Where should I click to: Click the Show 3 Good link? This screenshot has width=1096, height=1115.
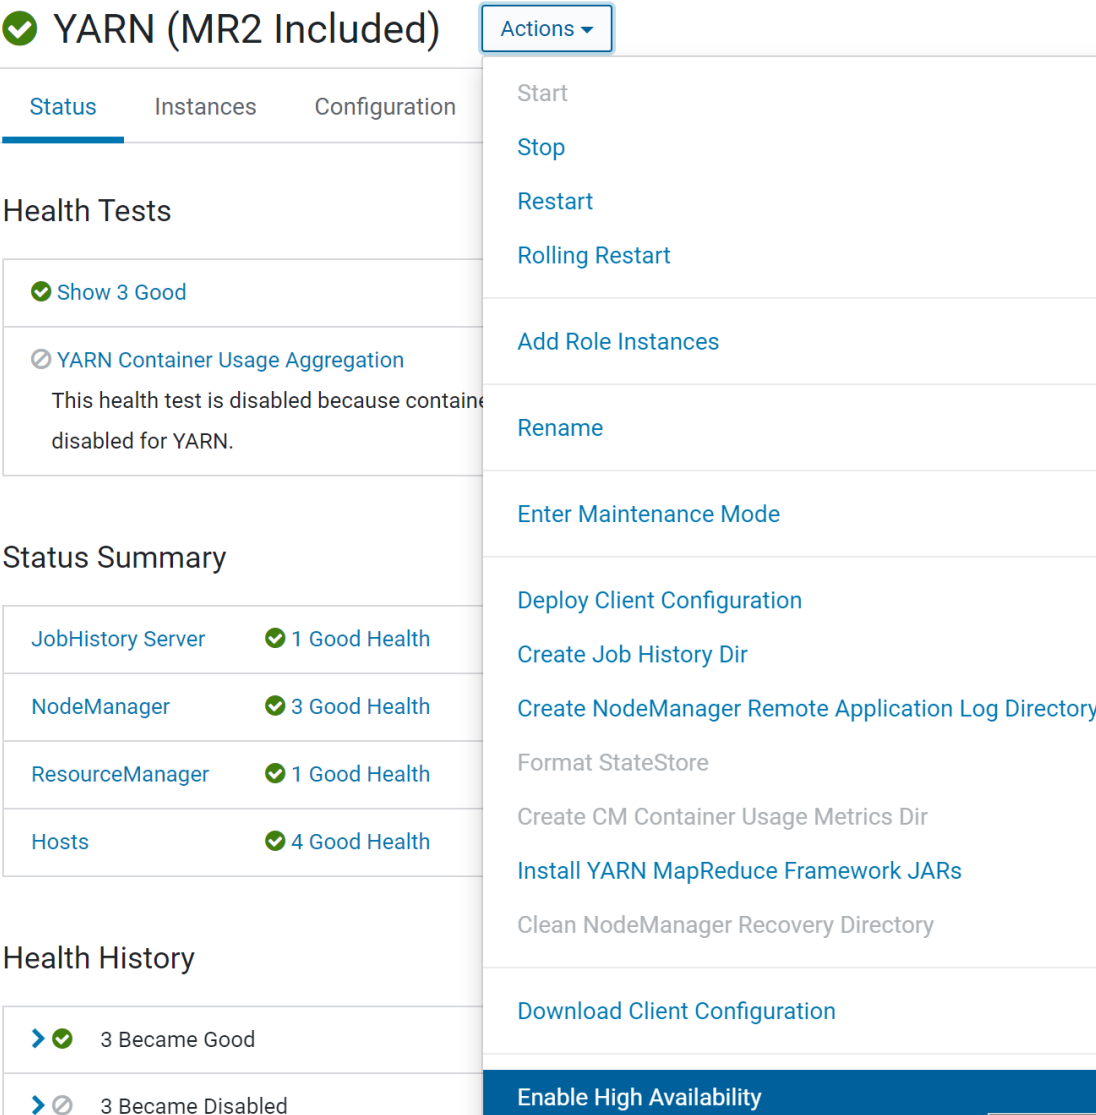(122, 291)
